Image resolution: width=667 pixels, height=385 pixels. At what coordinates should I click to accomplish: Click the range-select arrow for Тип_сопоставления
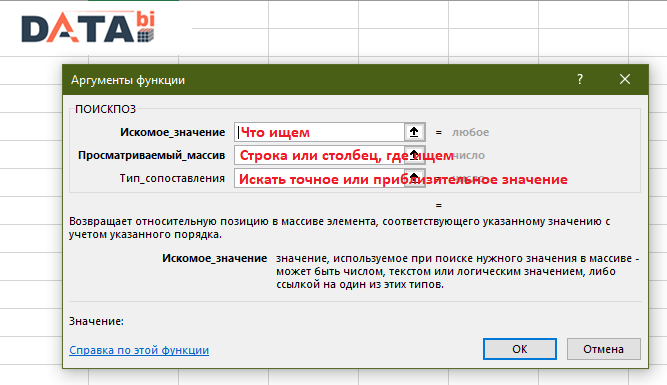(x=414, y=178)
